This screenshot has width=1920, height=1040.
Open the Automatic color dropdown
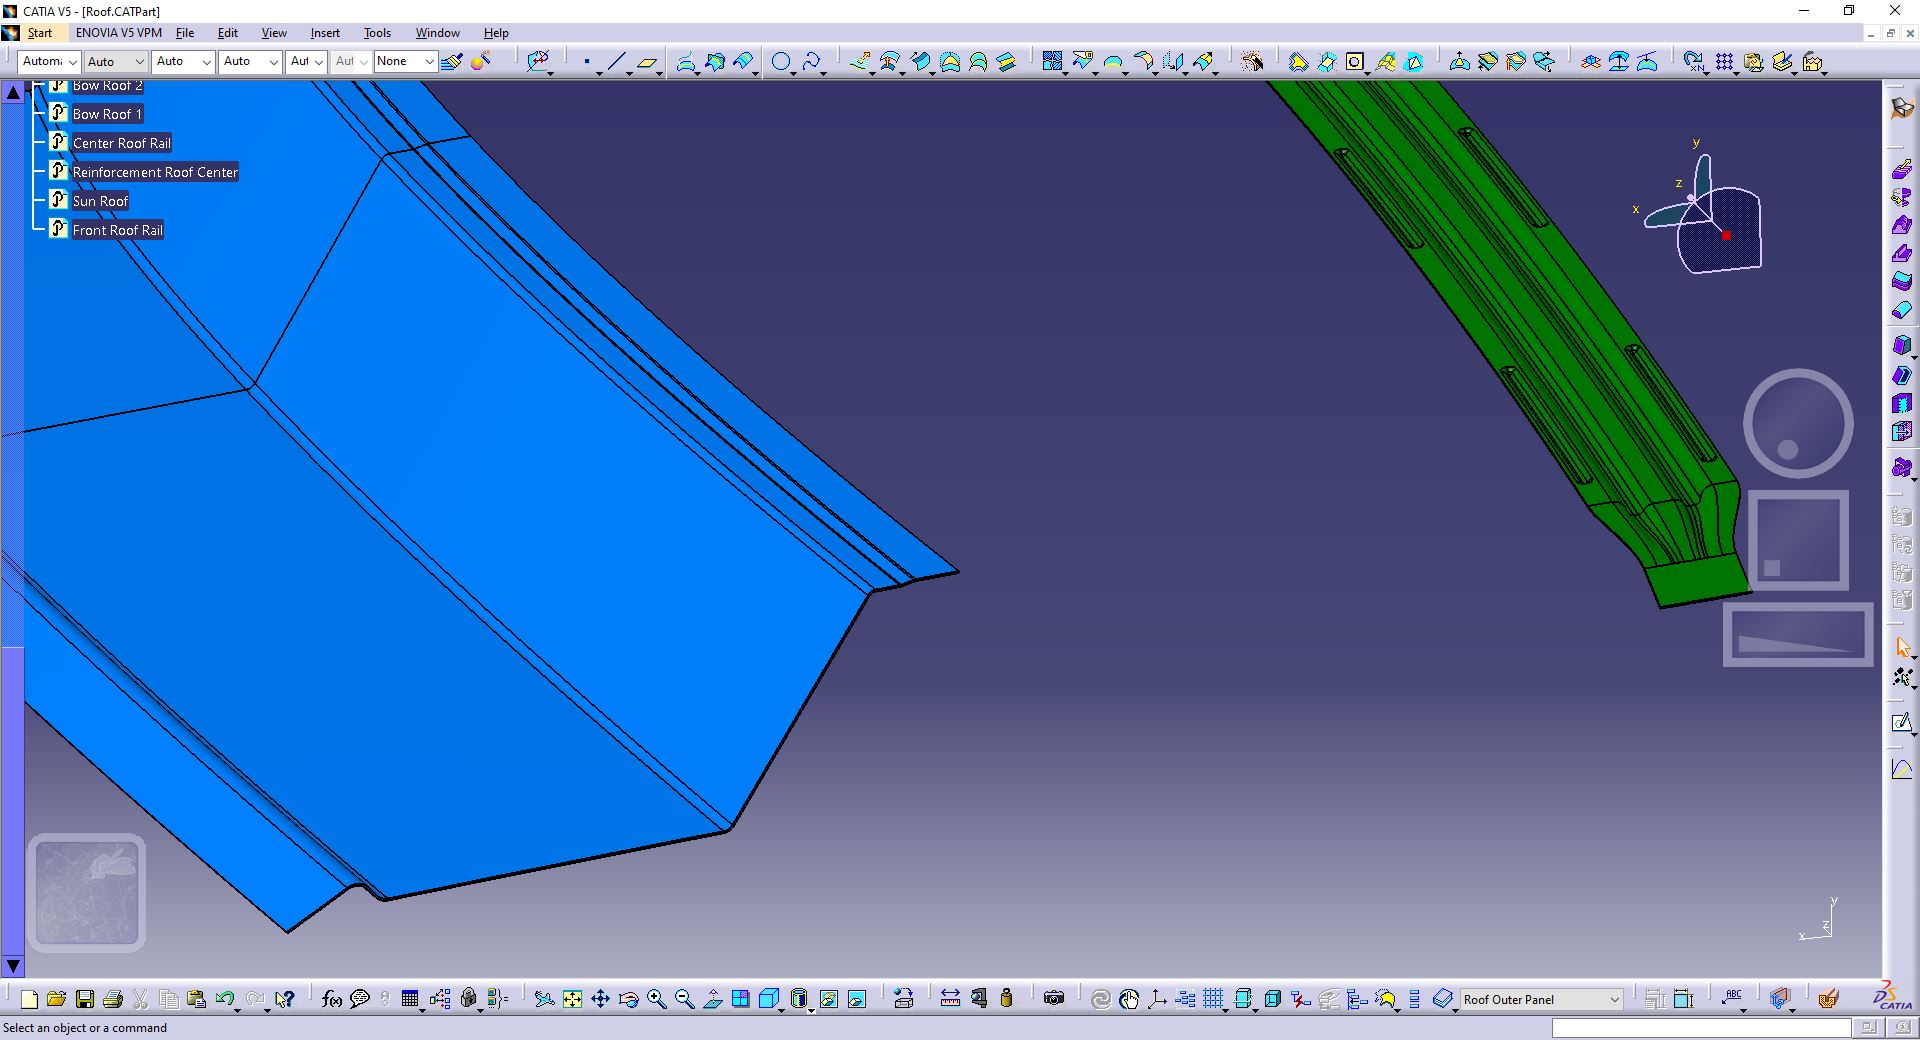click(48, 62)
